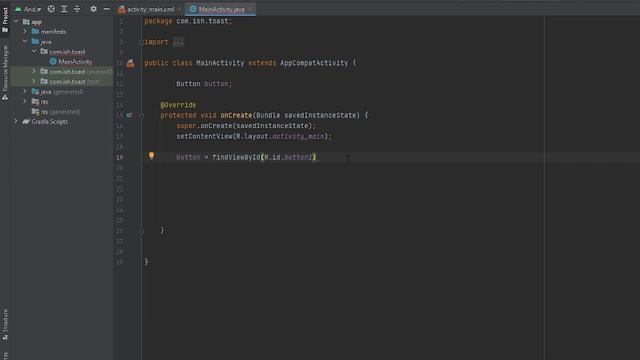640x360 pixels.
Task: Click override gutter icon beside onCreate
Action: pyautogui.click(x=129, y=115)
